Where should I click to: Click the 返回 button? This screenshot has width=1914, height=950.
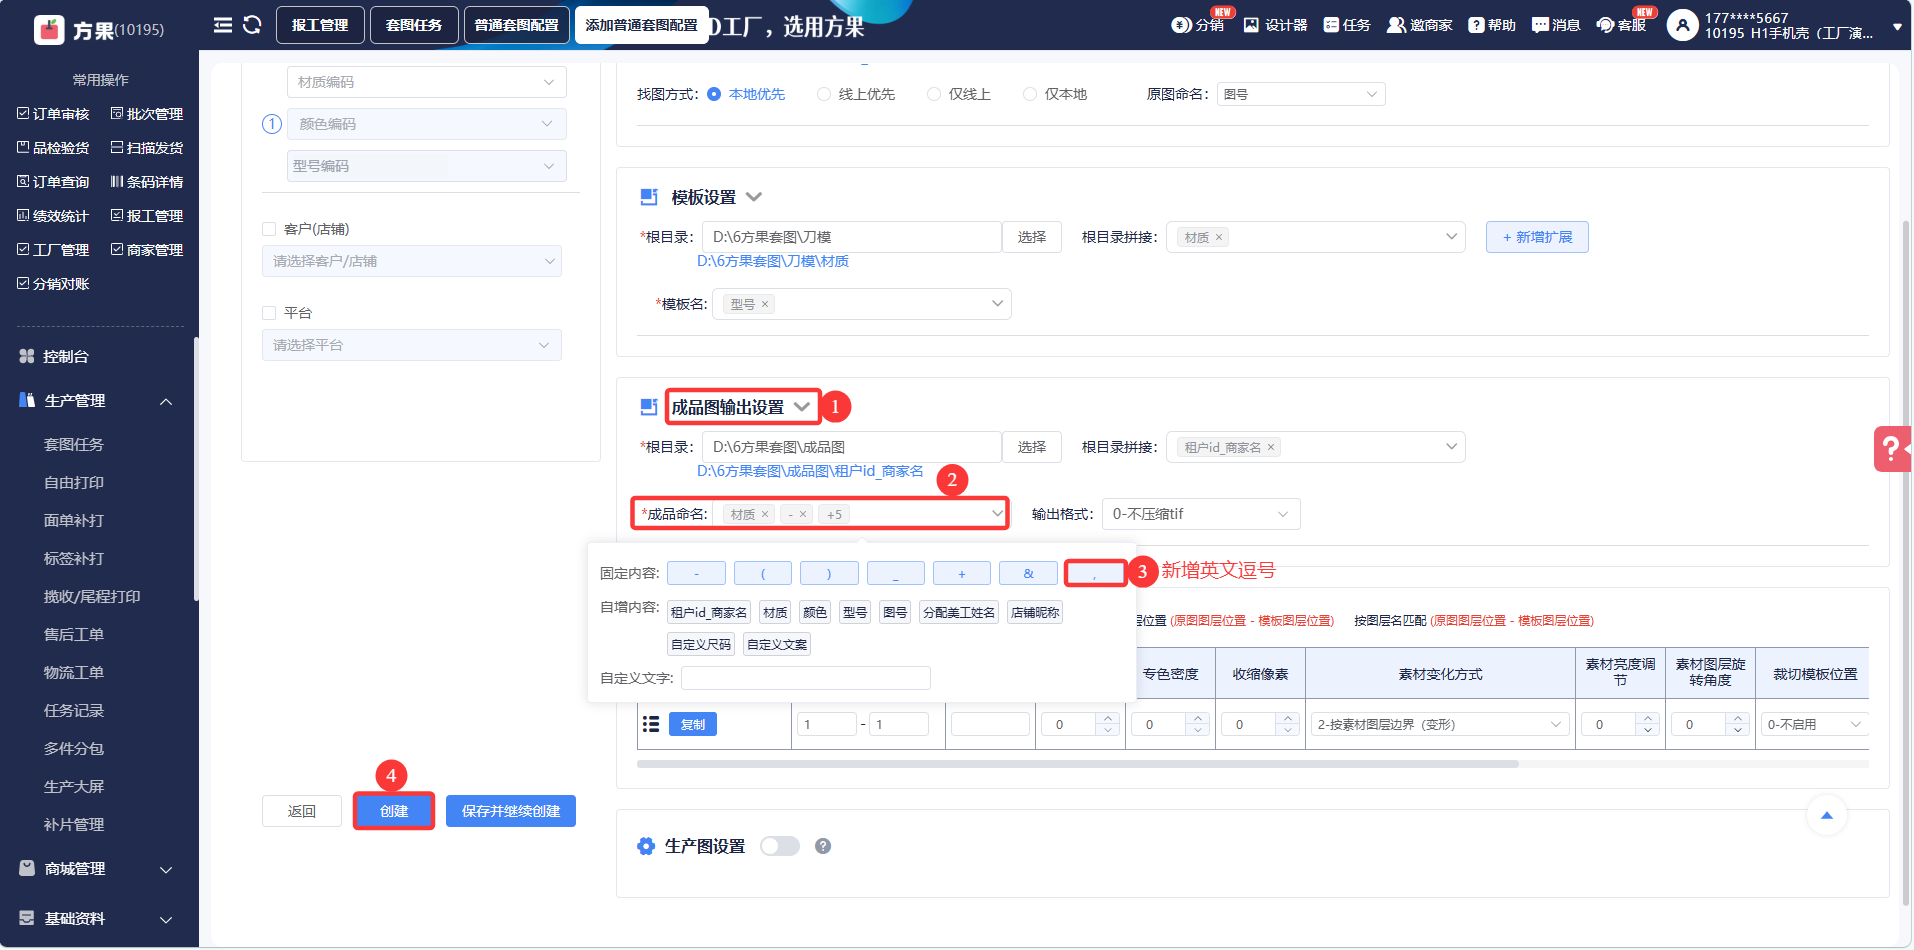(302, 811)
